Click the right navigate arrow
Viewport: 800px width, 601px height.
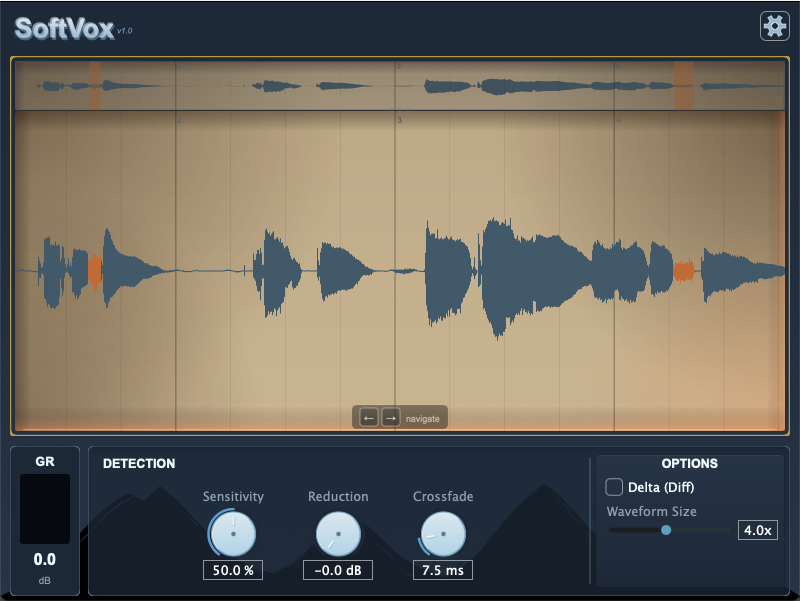390,417
